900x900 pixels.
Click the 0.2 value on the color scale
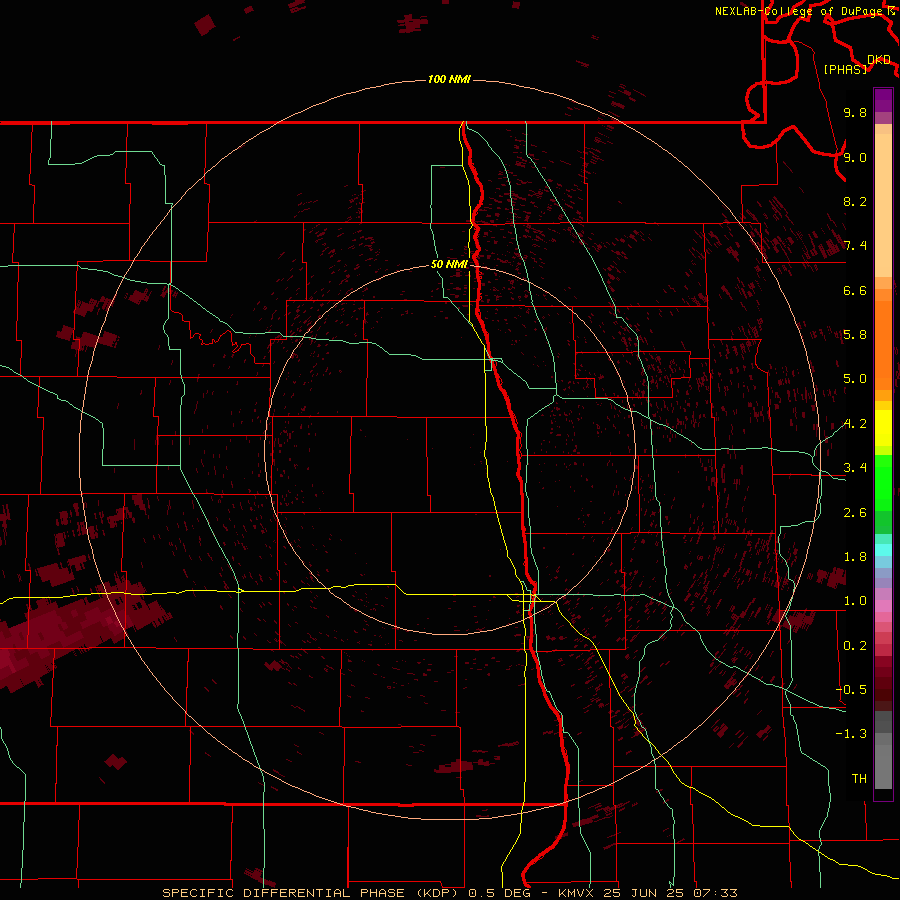[855, 646]
